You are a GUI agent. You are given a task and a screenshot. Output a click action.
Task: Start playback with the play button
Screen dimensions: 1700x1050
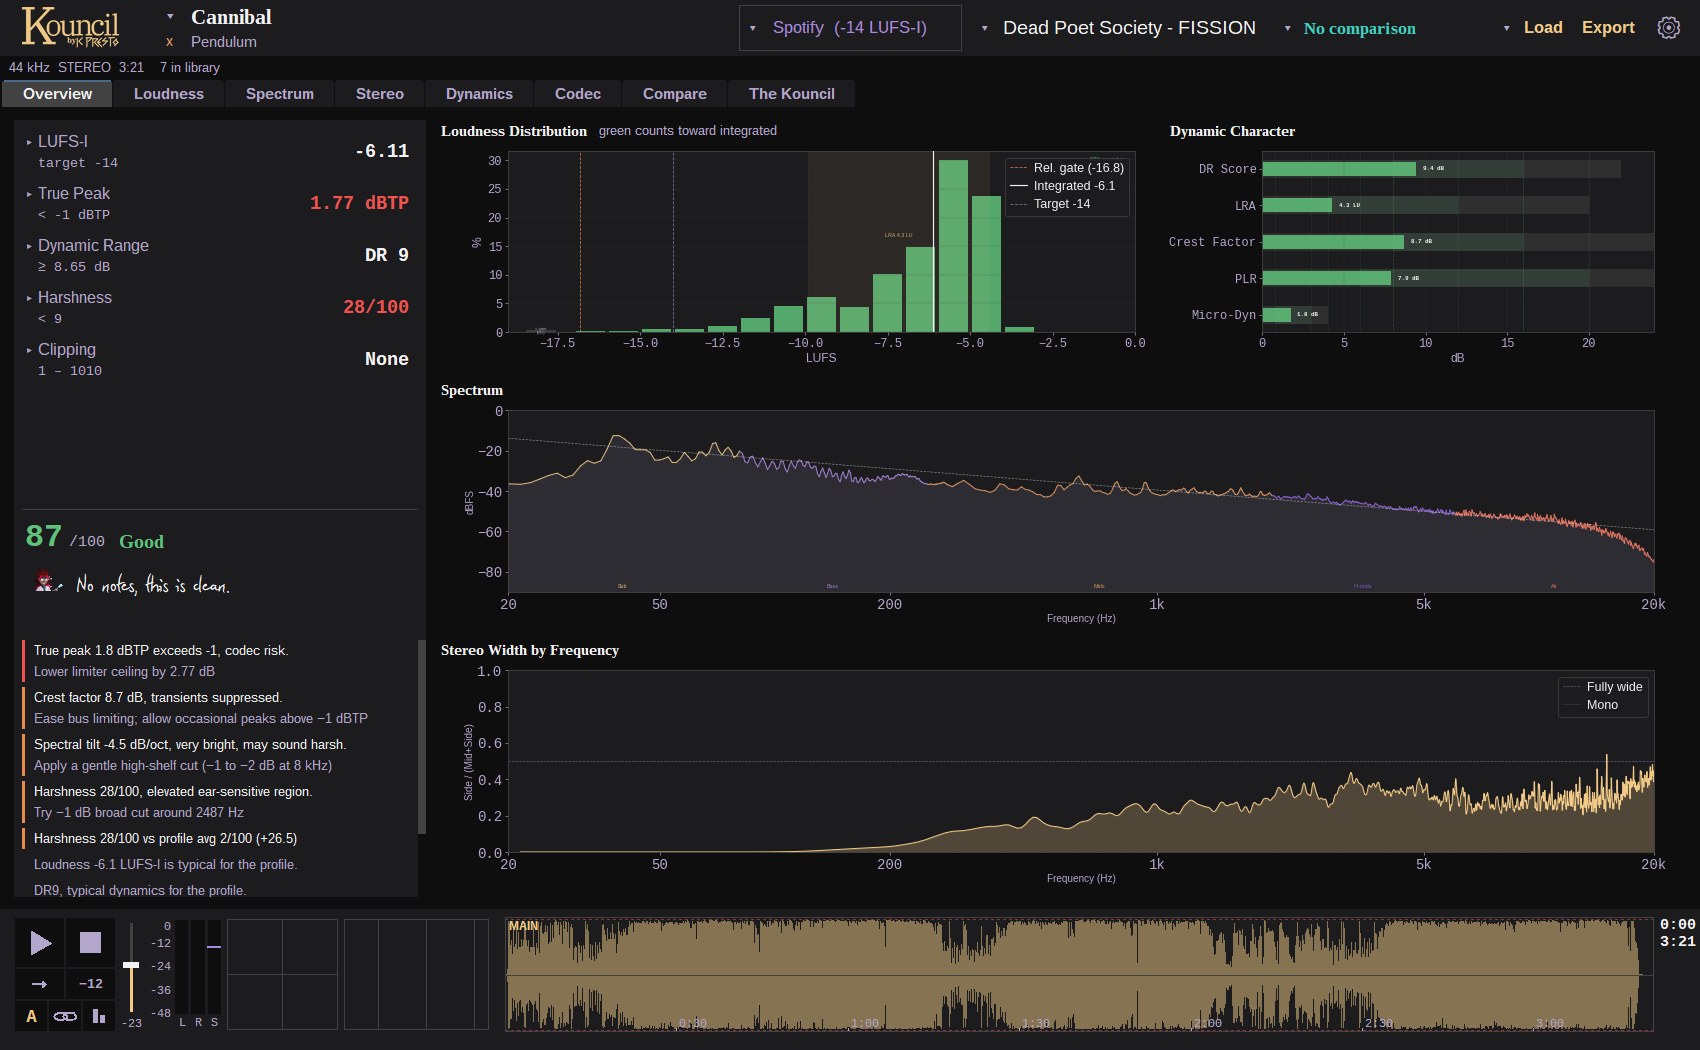[40, 943]
